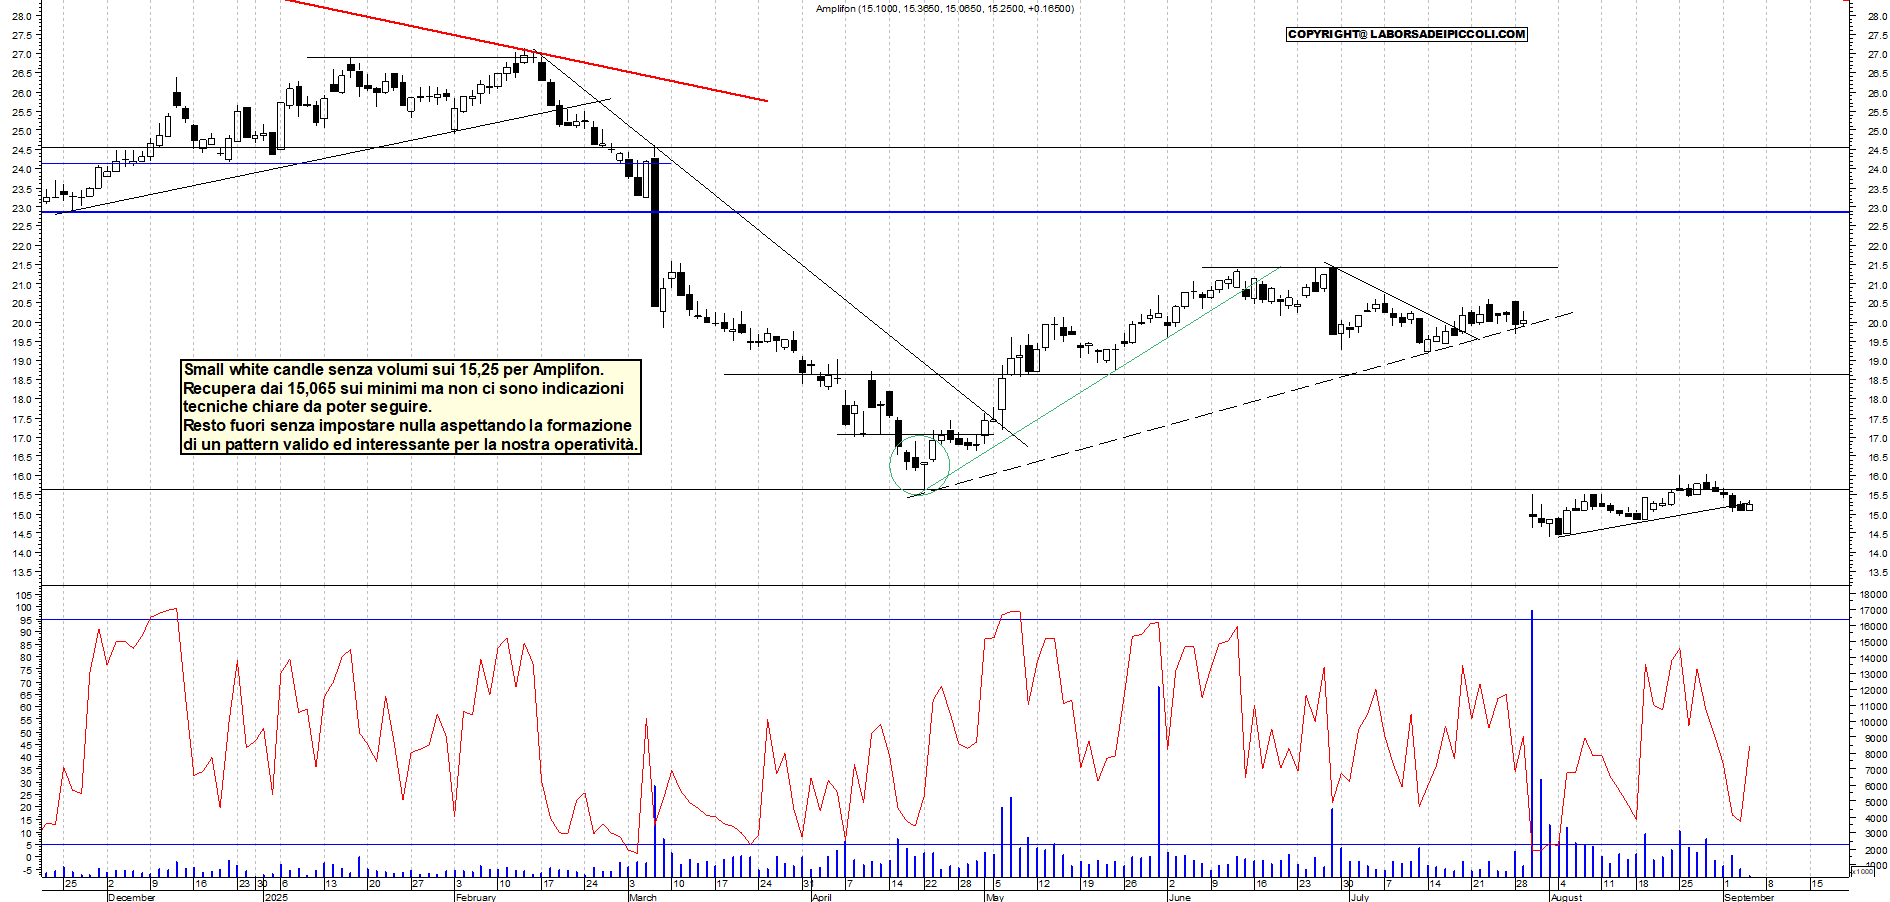Click the COPYRIGHT@ LABORSADEIPICCOLI.COM label

coord(1406,34)
